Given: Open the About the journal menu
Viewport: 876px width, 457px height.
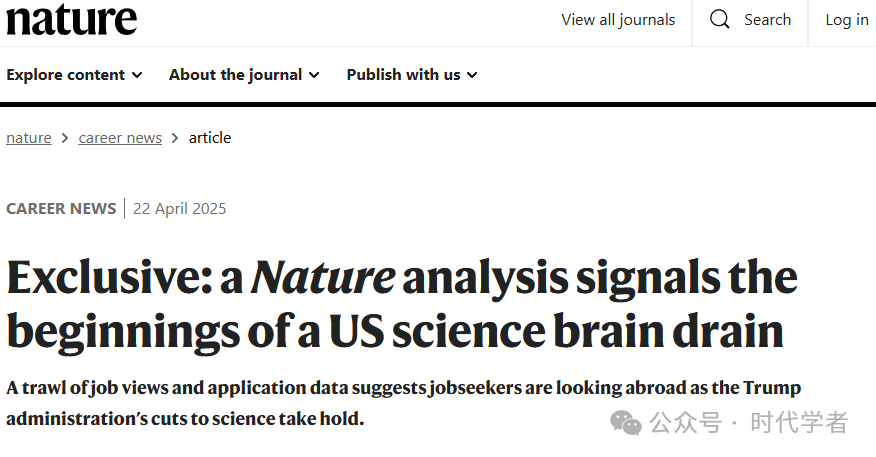Looking at the screenshot, I should [x=244, y=75].
